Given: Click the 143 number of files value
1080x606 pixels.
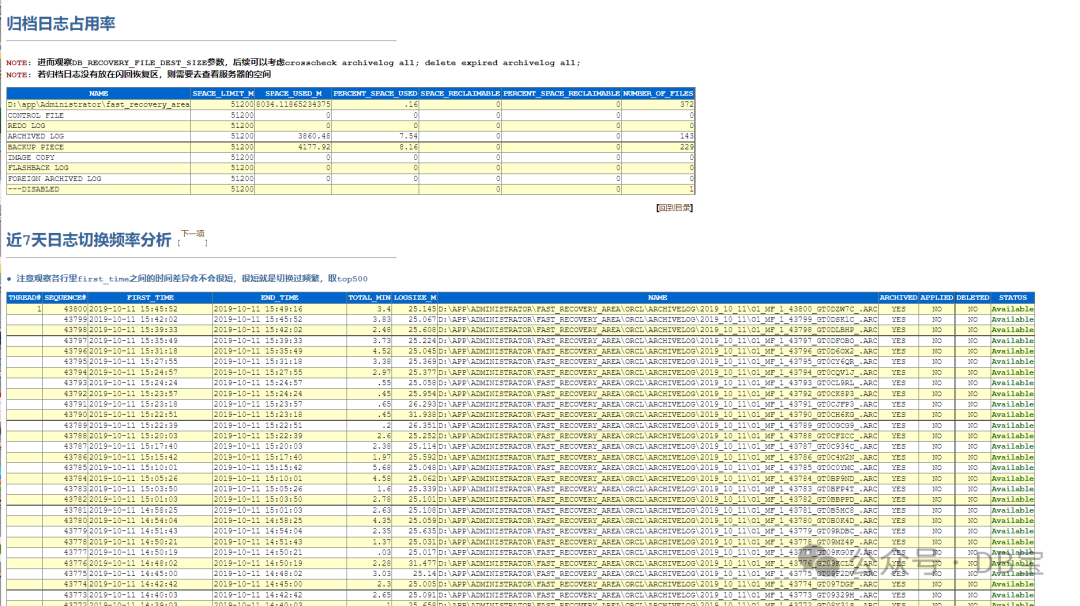Looking at the screenshot, I should (x=687, y=136).
